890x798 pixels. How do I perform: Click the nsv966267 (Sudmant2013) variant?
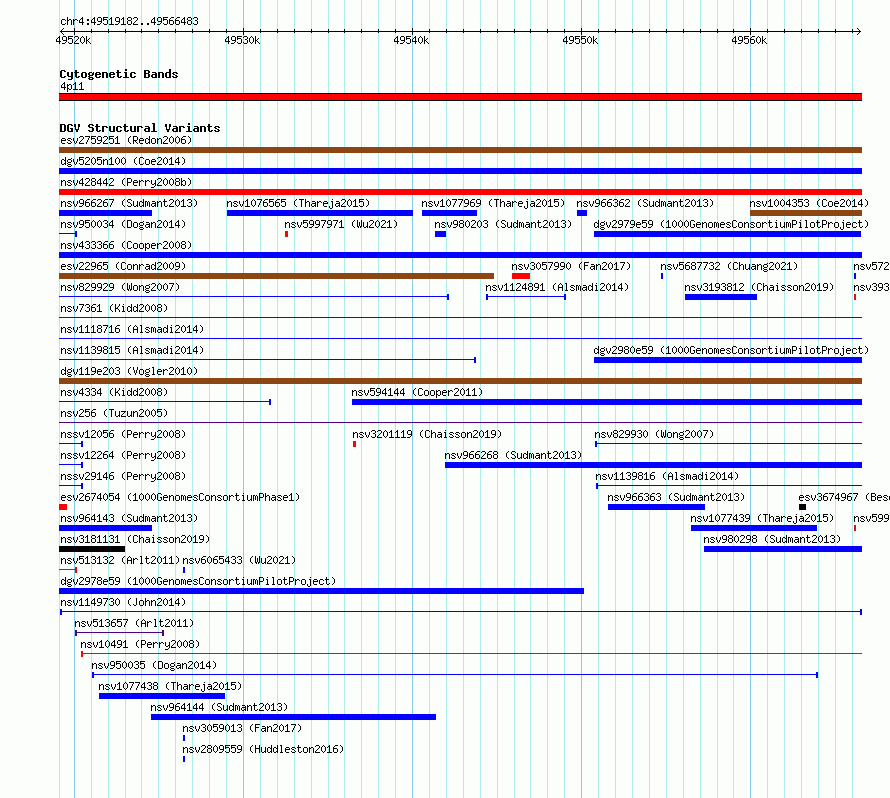pyautogui.click(x=106, y=213)
